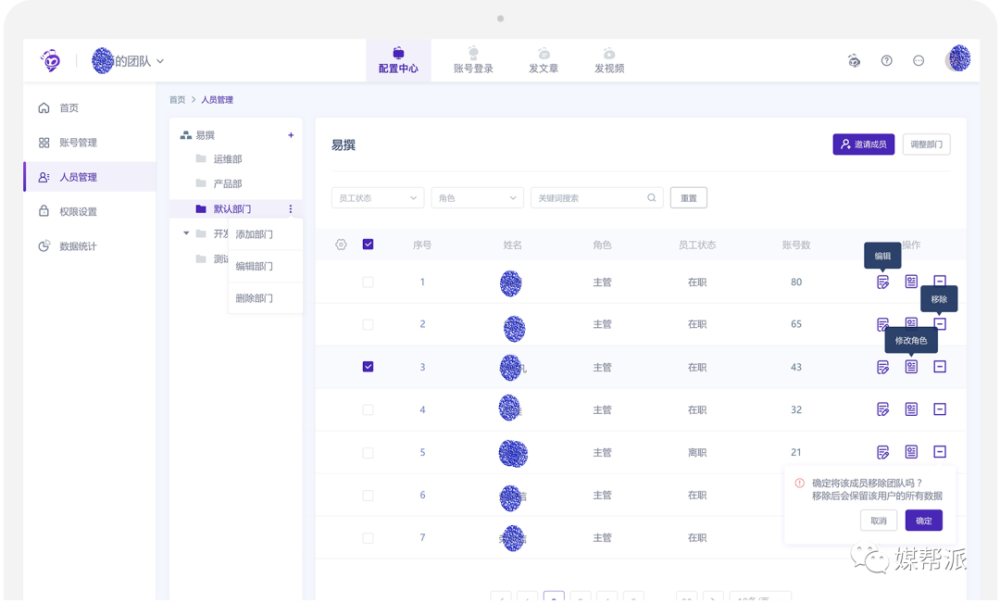Click the remove icon in row 3
The image size is (1000, 603).
coord(940,367)
